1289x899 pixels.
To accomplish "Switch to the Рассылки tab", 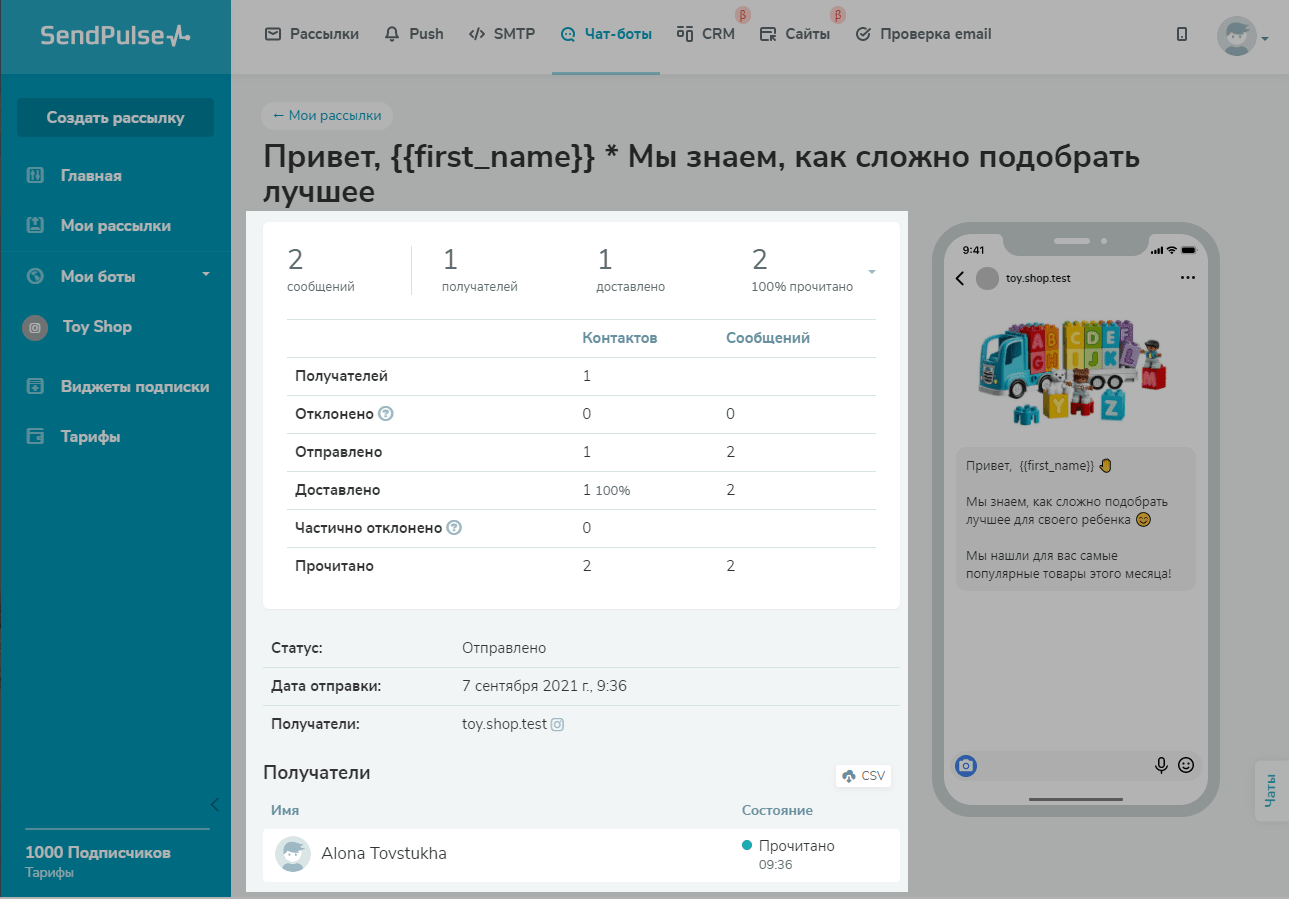I will 312,34.
